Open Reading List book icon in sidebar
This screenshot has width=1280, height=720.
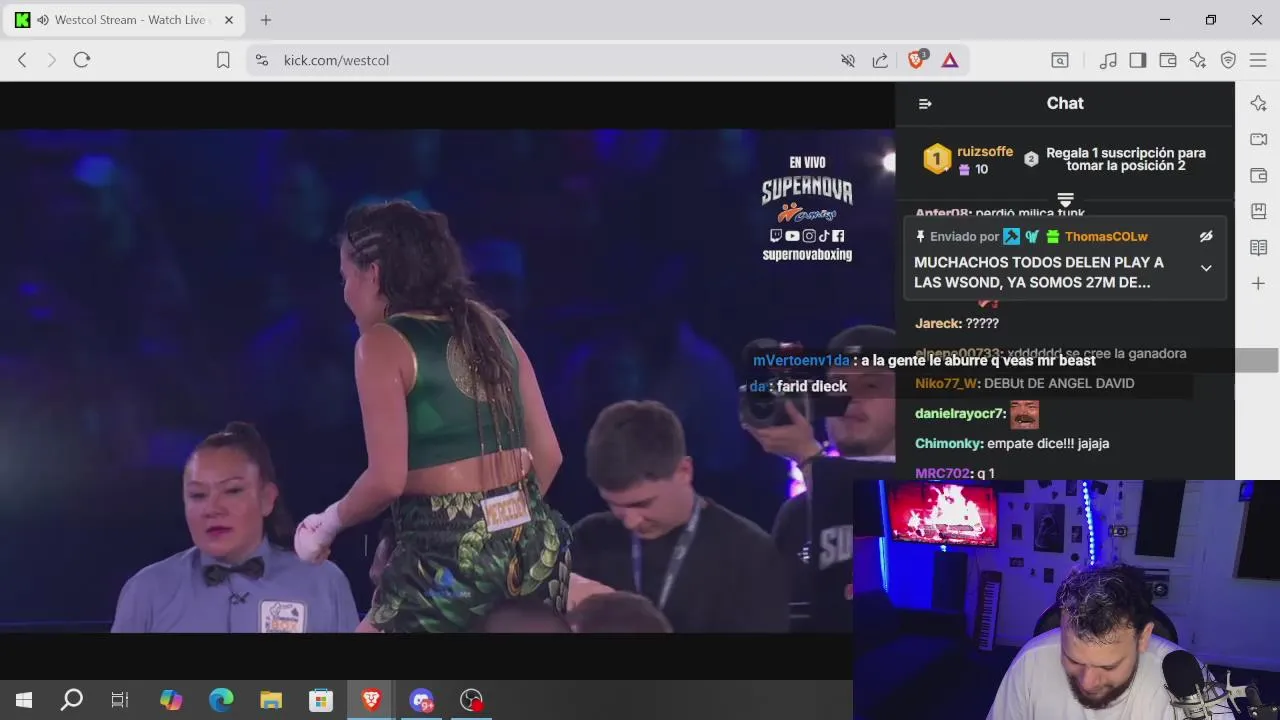point(1258,247)
